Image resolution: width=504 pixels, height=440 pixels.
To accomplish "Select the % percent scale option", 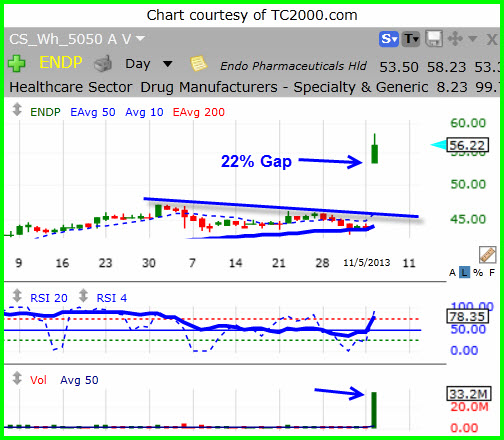I will click(478, 273).
